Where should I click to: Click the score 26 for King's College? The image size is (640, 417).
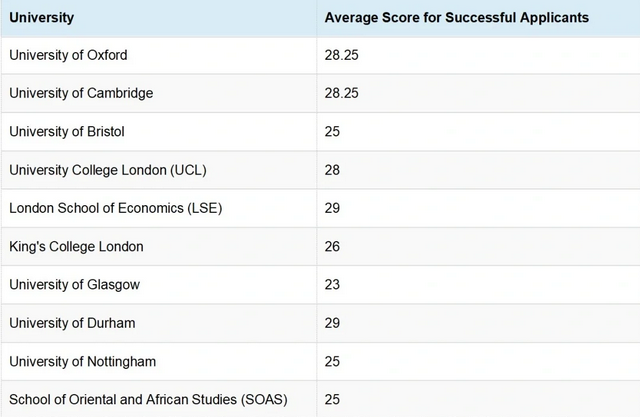point(332,246)
